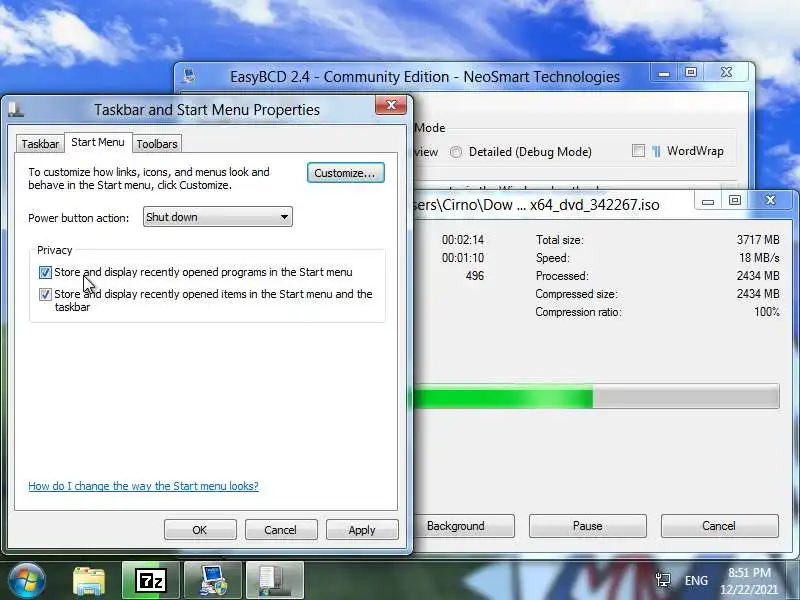Click OK in Taskbar Properties
800x600 pixels.
[x=200, y=530]
